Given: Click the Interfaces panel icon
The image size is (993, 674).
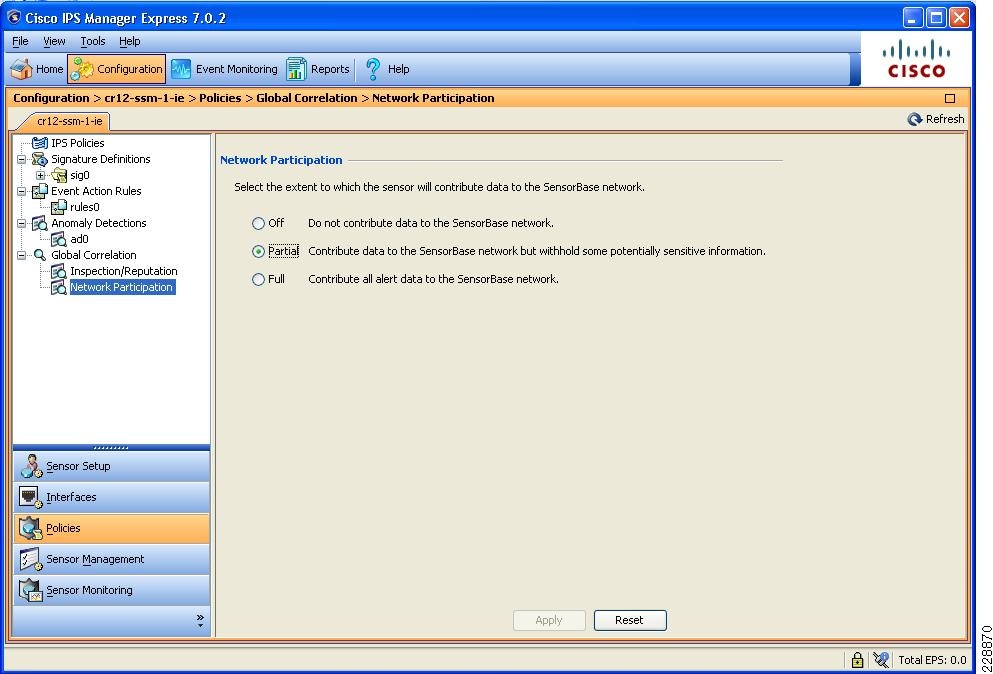Looking at the screenshot, I should 30,497.
